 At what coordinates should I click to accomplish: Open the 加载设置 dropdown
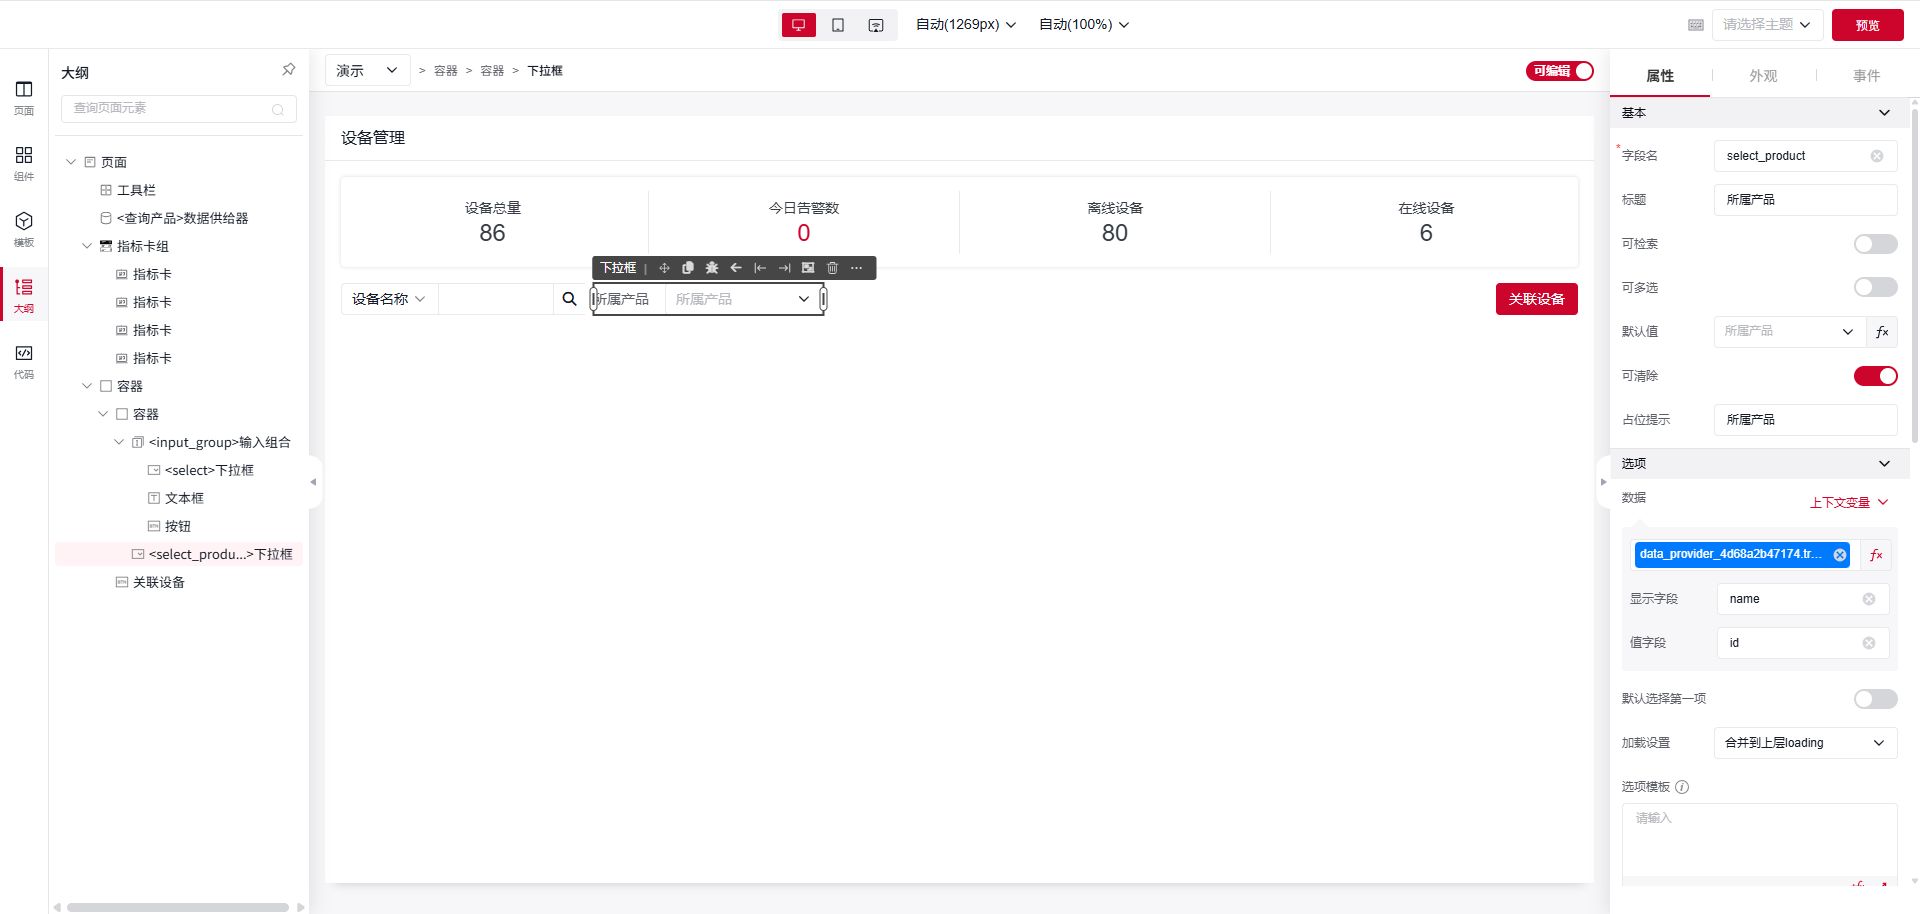(x=1804, y=743)
